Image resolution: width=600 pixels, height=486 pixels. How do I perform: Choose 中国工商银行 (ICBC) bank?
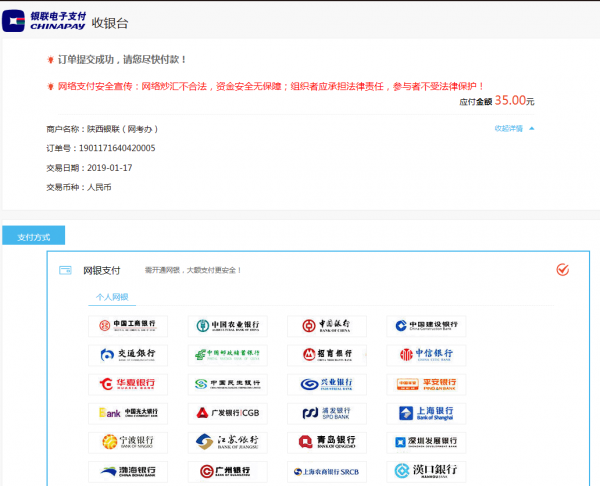click(128, 326)
